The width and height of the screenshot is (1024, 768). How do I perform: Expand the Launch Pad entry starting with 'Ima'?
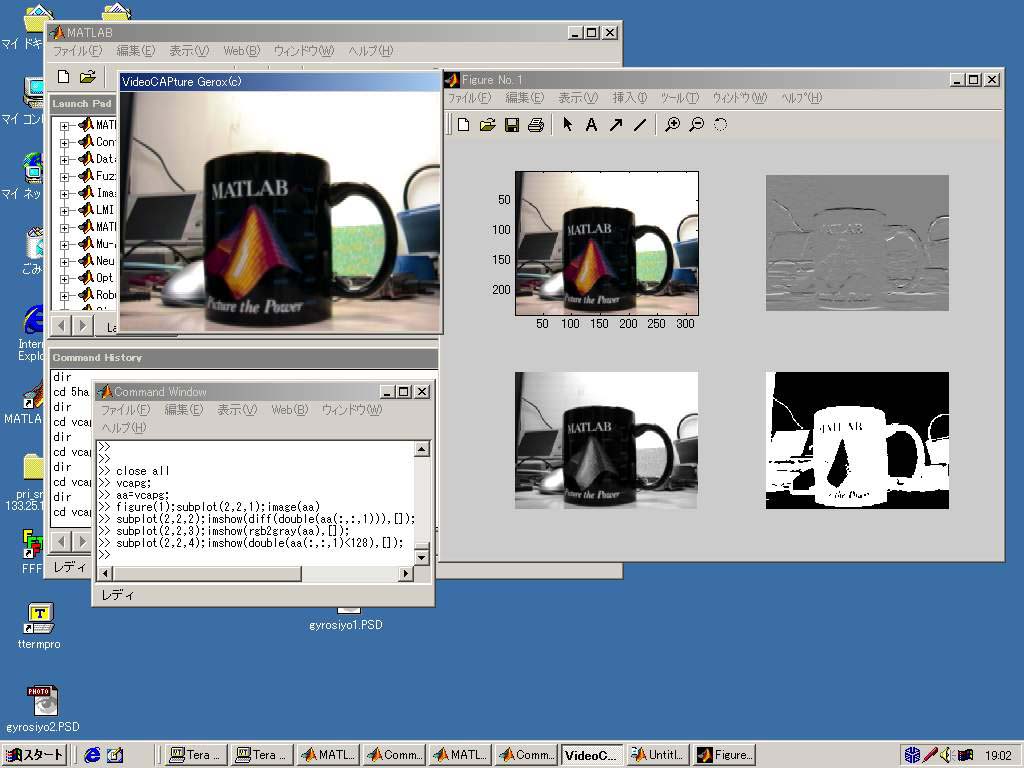click(64, 193)
